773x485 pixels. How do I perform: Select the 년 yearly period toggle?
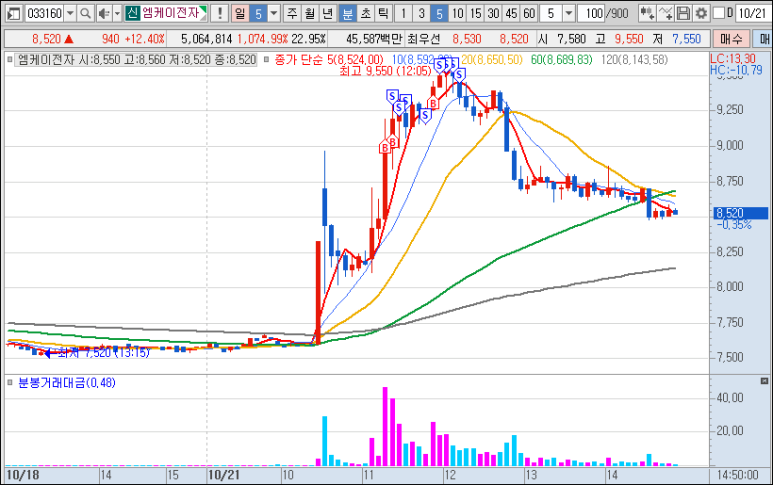327,13
